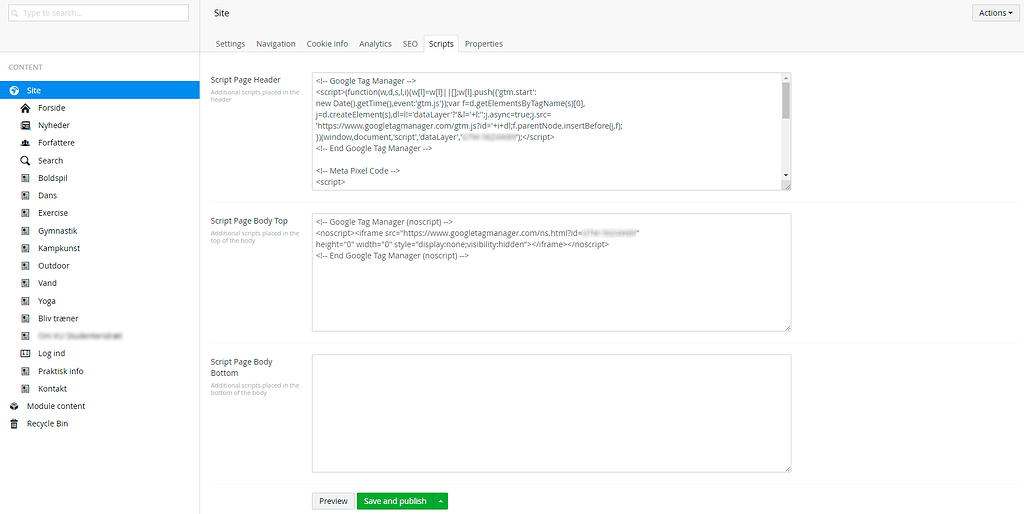
Task: Open the Praktisk info node
Action: (61, 371)
